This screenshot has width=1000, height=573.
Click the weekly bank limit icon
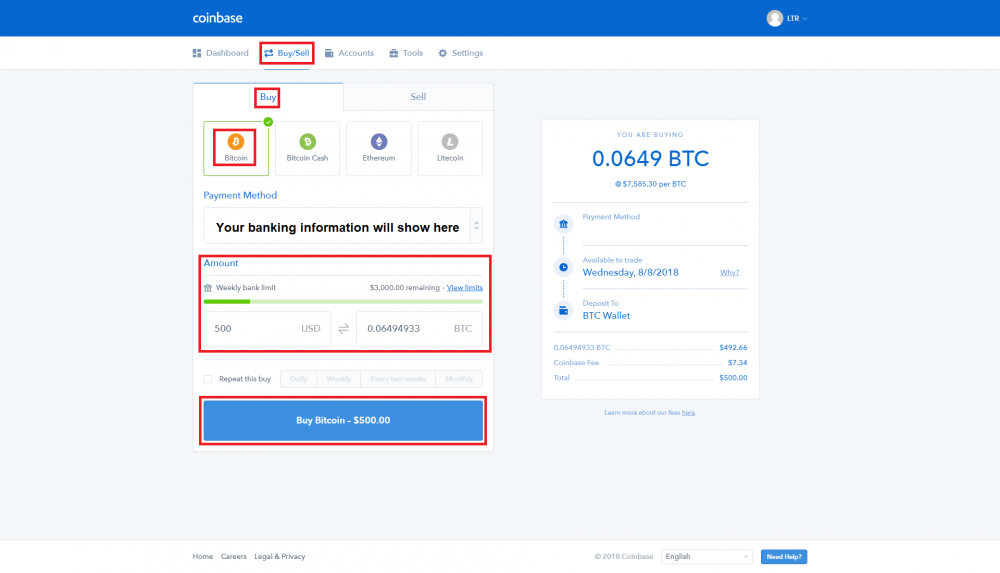[208, 288]
